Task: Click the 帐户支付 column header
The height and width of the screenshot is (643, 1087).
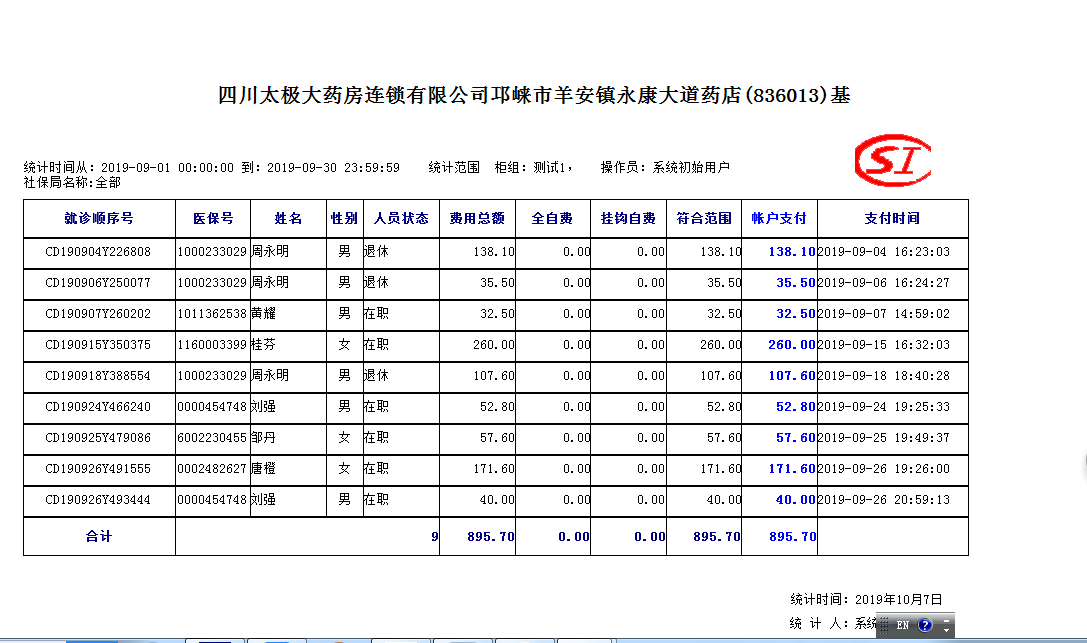Action: click(x=779, y=218)
